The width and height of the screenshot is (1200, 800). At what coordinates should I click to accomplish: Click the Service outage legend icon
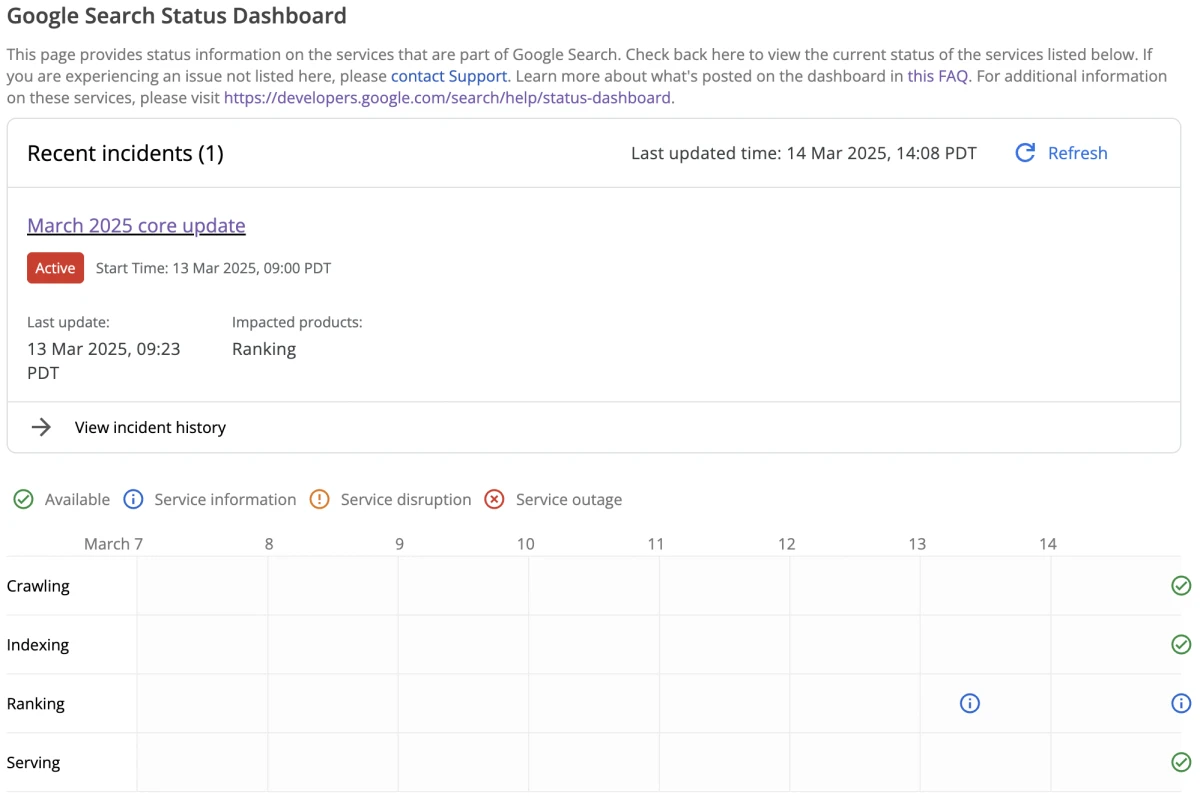[x=494, y=499]
